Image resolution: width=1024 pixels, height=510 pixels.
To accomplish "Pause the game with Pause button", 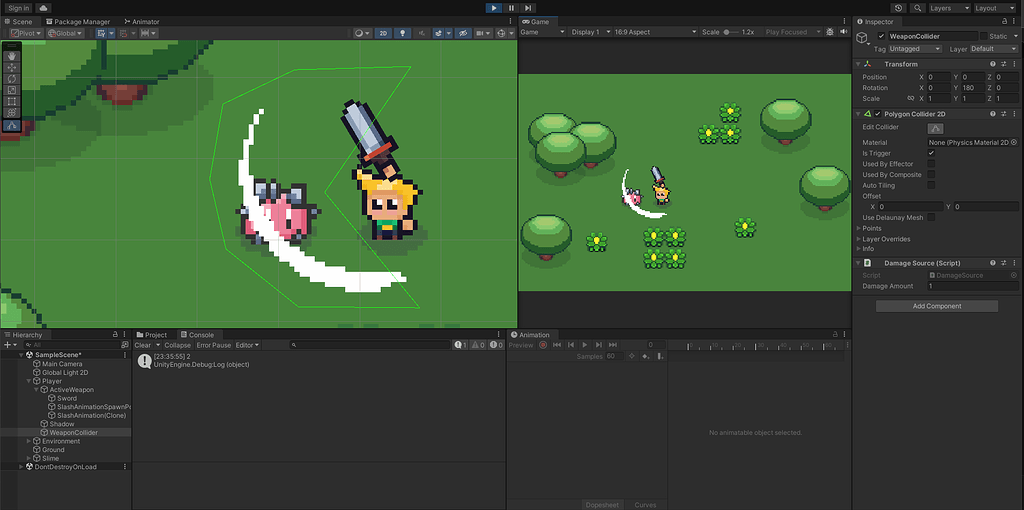I will [511, 8].
